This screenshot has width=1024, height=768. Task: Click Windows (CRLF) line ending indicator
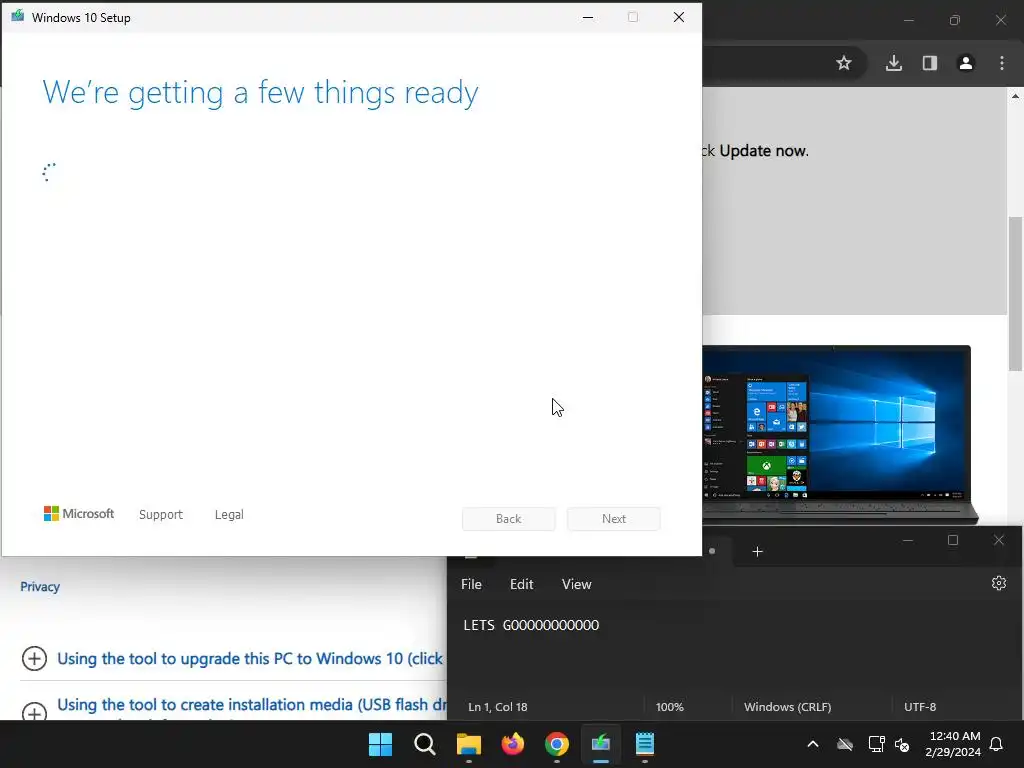[x=788, y=707]
